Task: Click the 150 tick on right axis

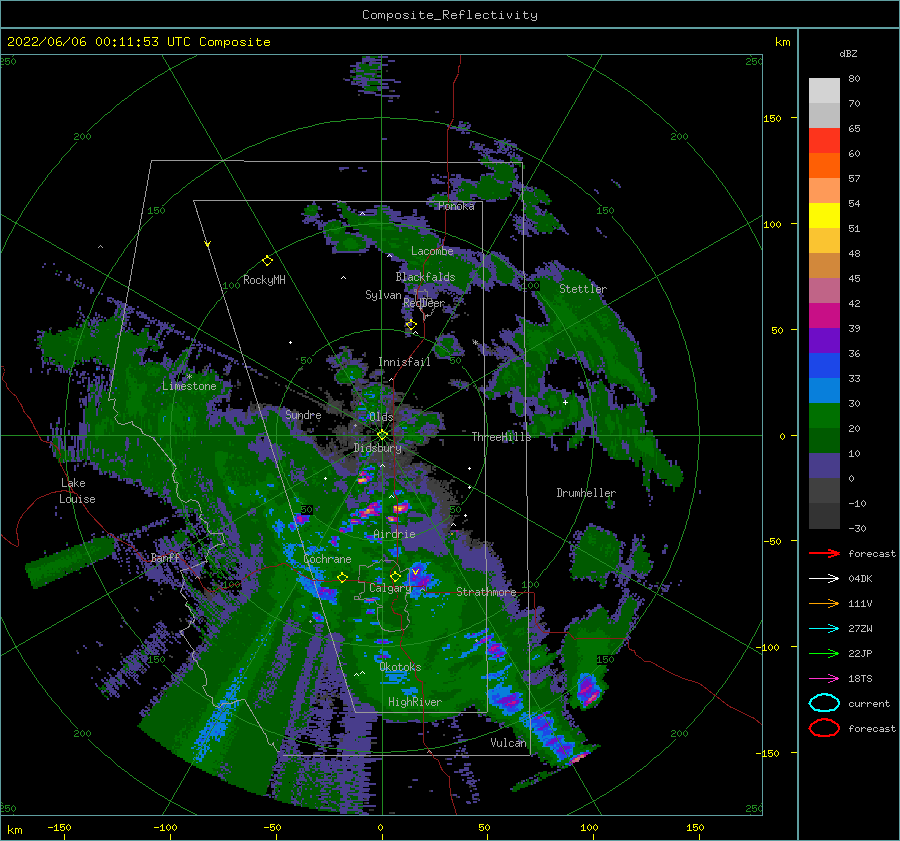Action: [x=772, y=118]
